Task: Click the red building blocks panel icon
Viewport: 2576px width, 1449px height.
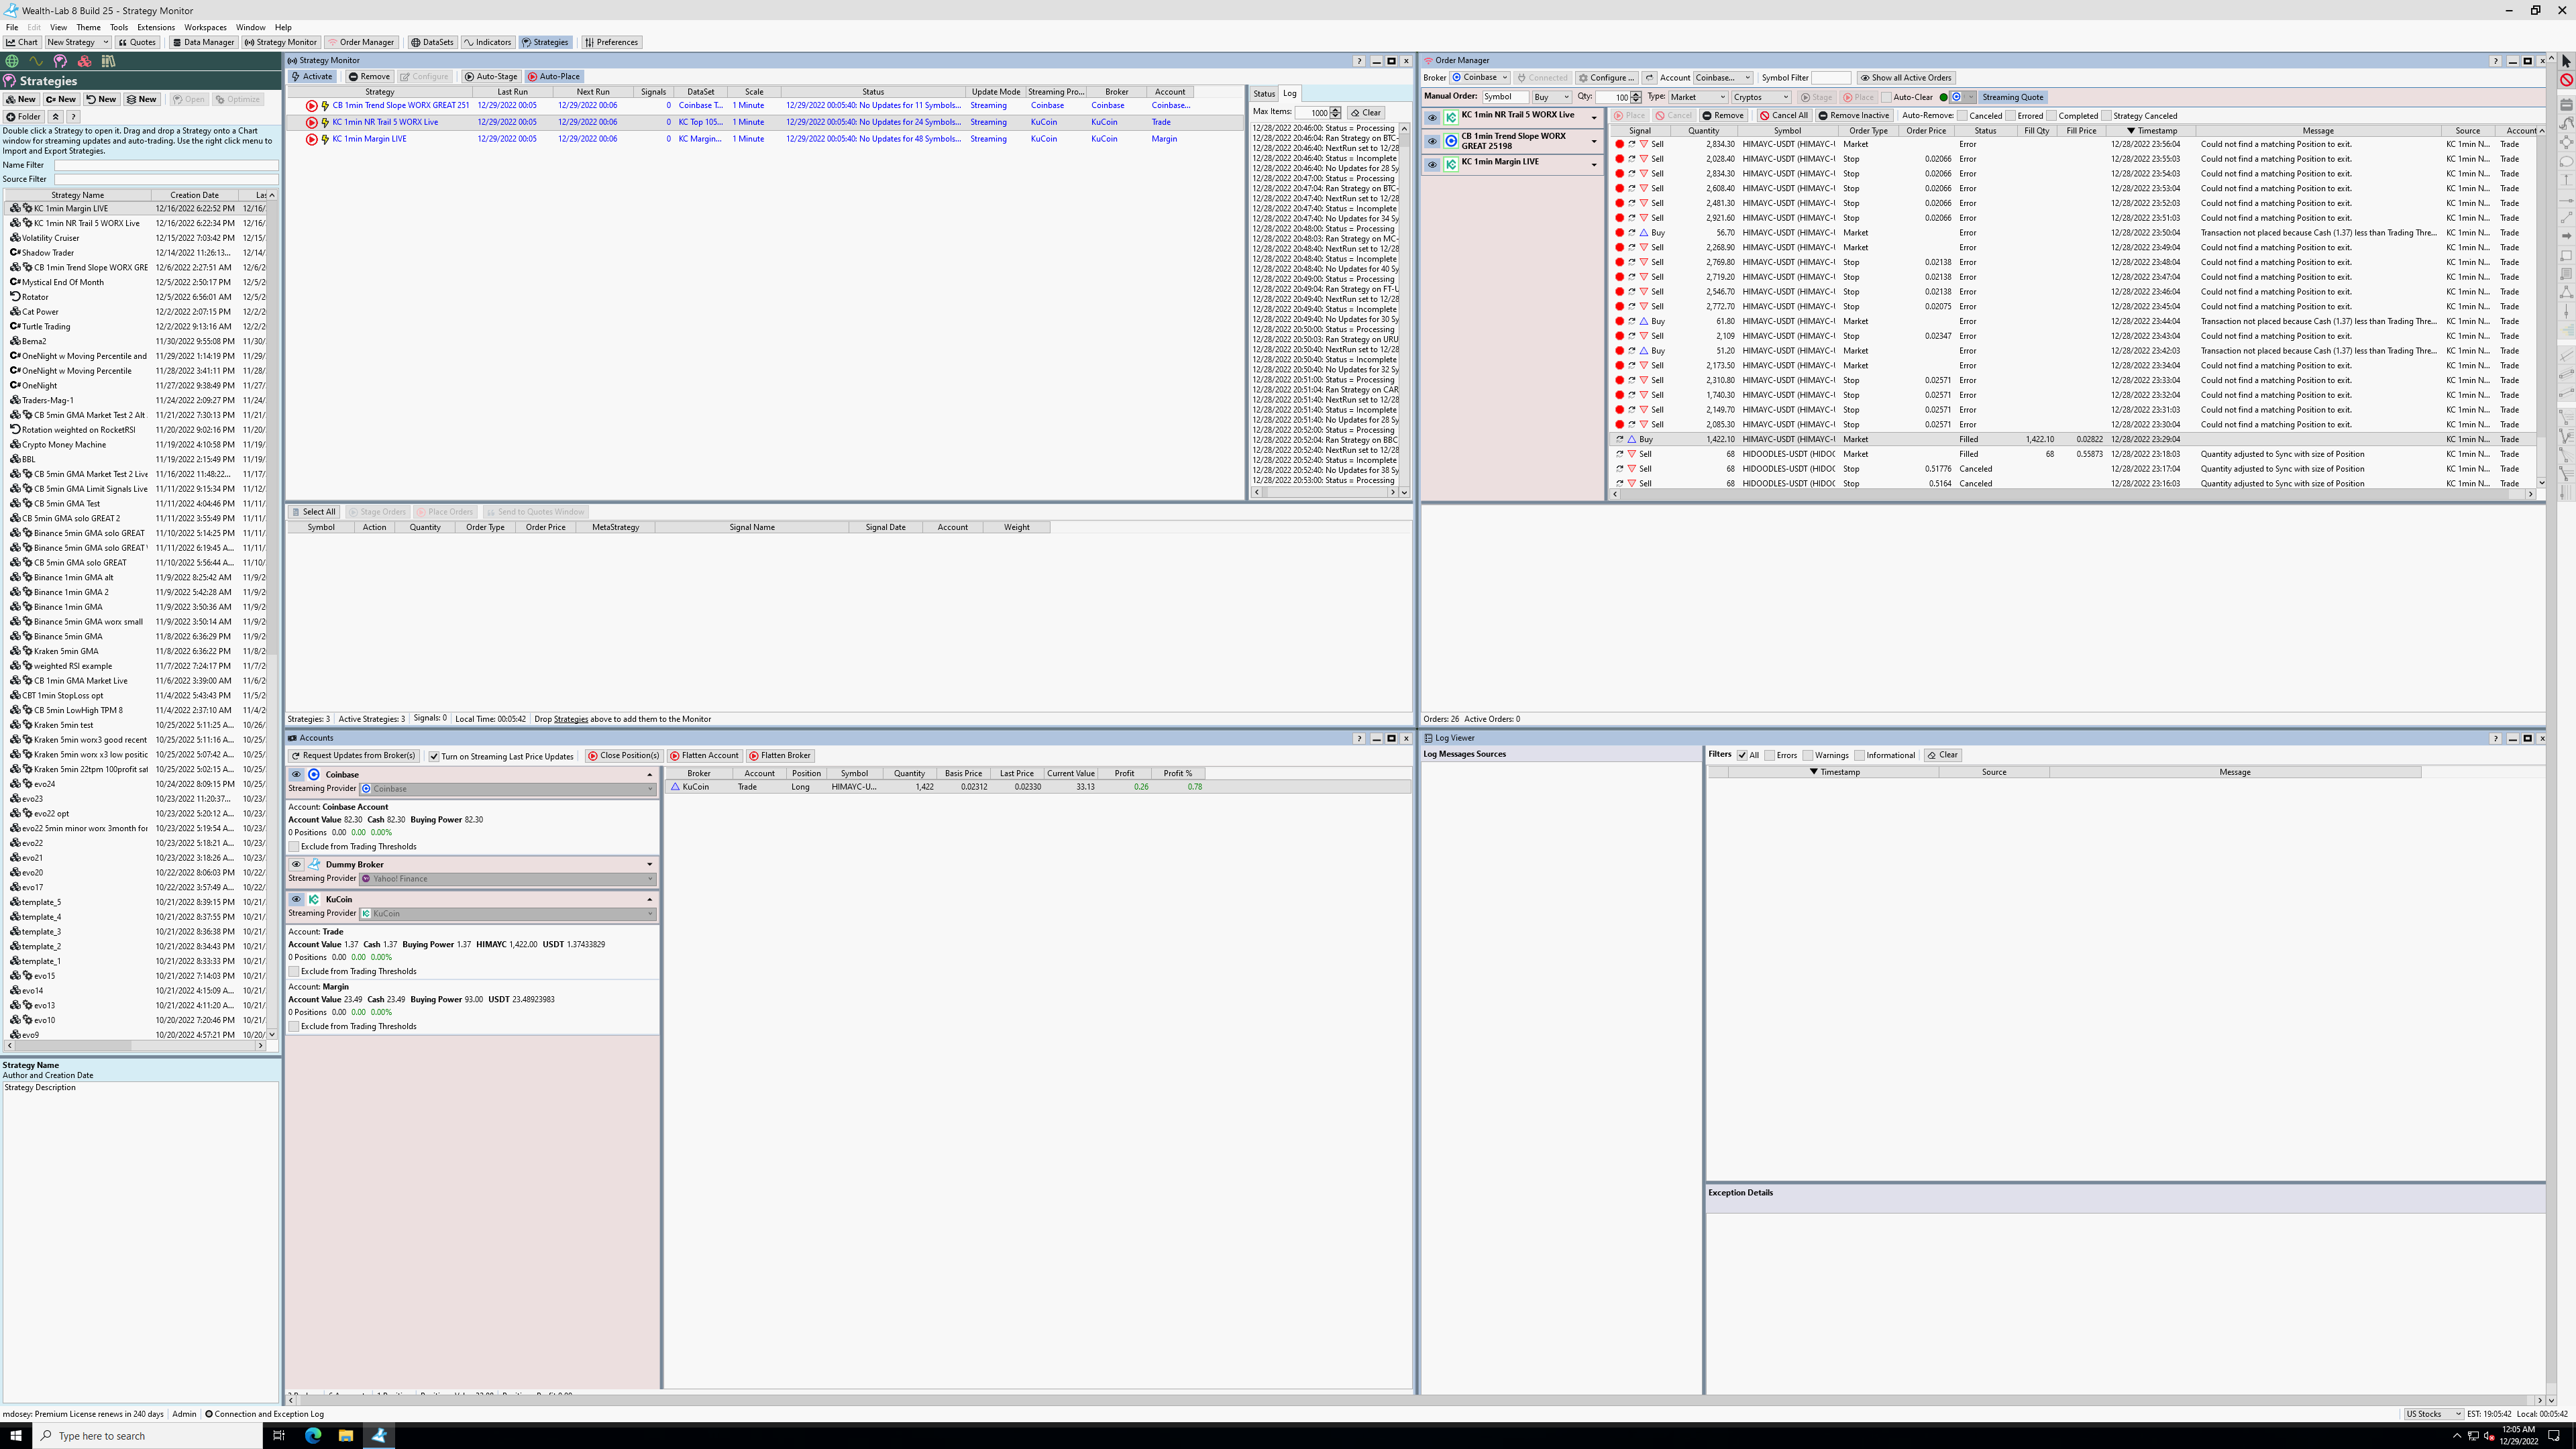Action: (84, 61)
